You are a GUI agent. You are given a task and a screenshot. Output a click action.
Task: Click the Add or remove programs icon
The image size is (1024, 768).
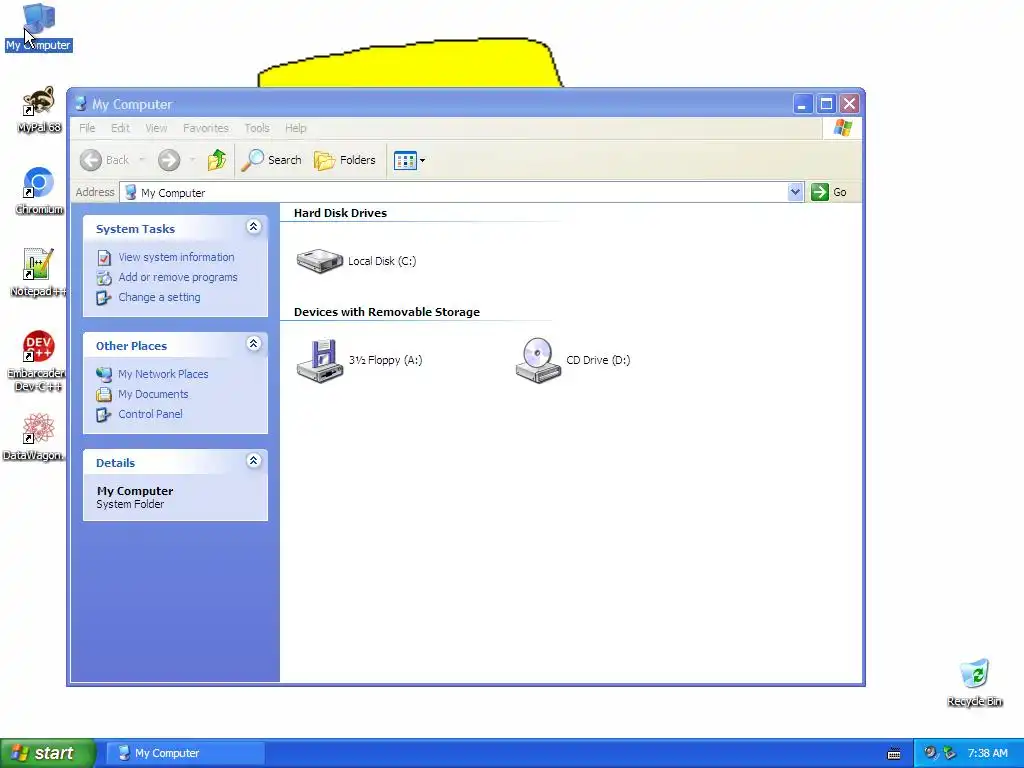104,278
